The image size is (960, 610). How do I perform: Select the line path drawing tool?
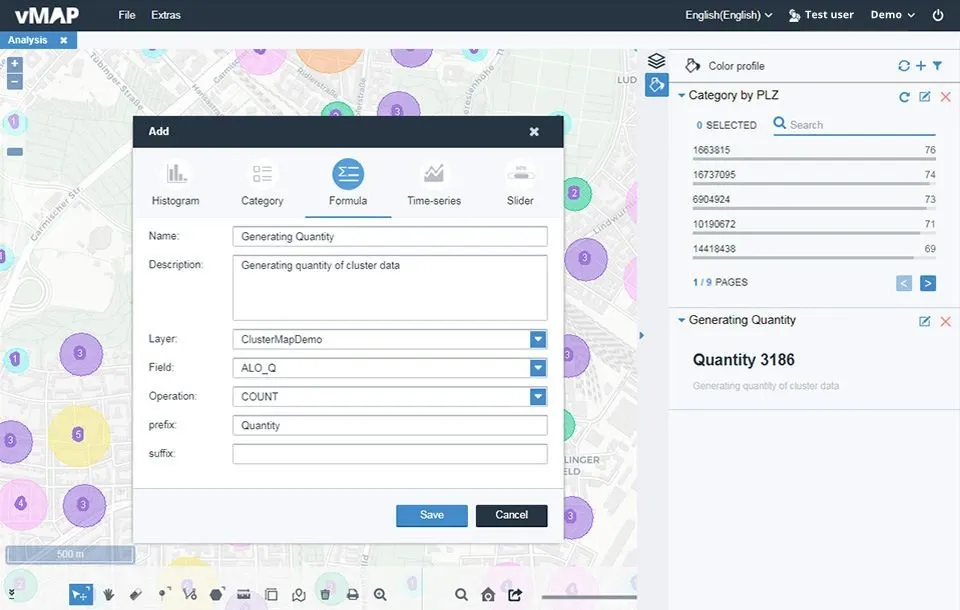point(190,594)
